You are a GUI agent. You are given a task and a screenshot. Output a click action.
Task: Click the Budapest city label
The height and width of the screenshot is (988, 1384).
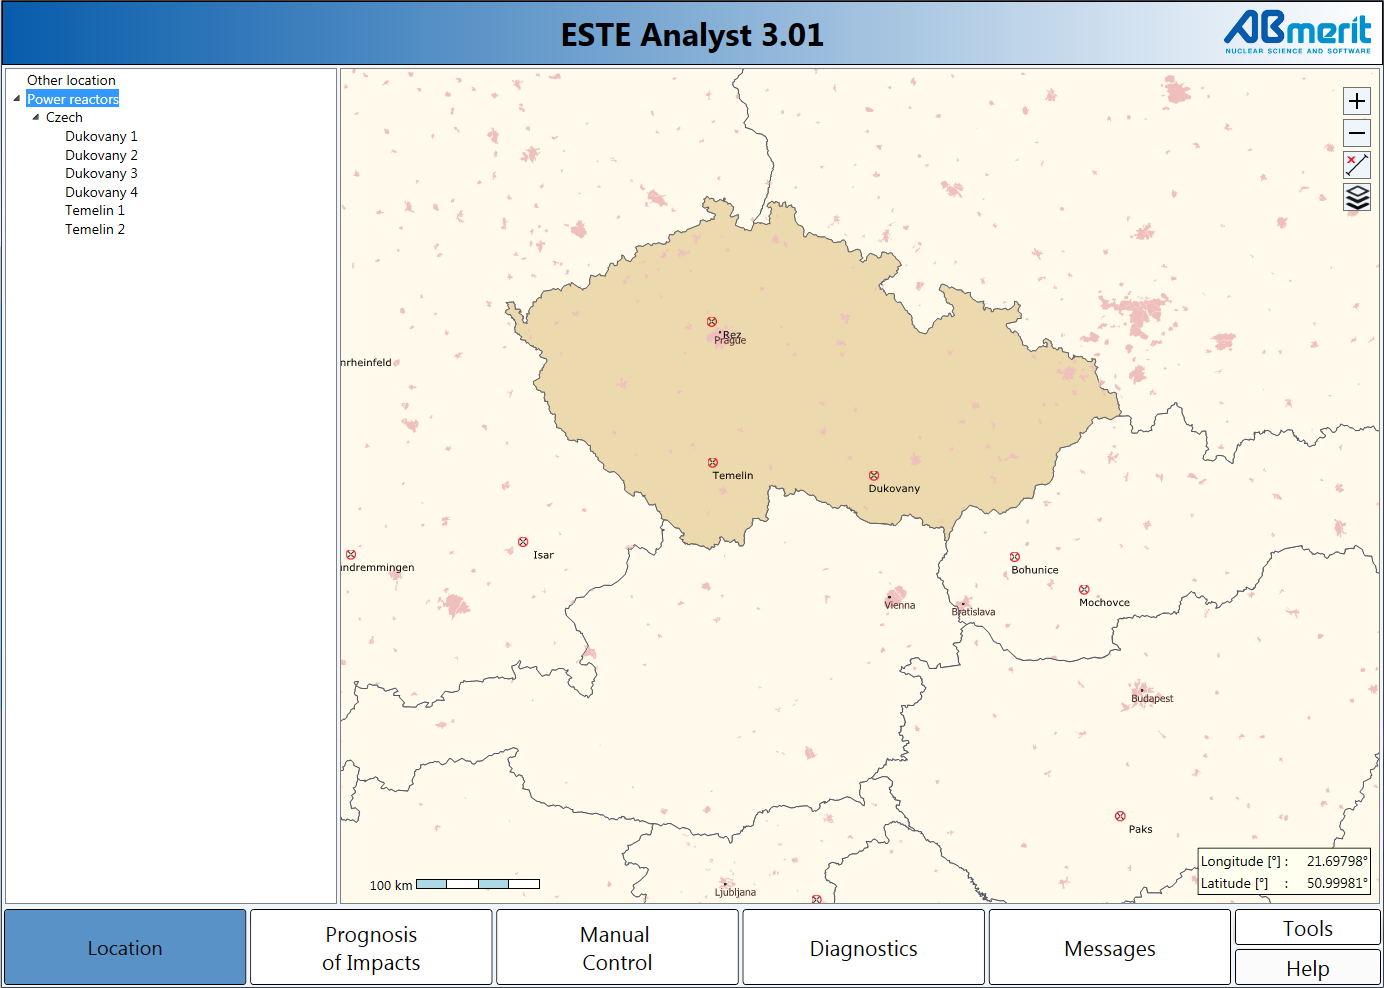[1152, 699]
